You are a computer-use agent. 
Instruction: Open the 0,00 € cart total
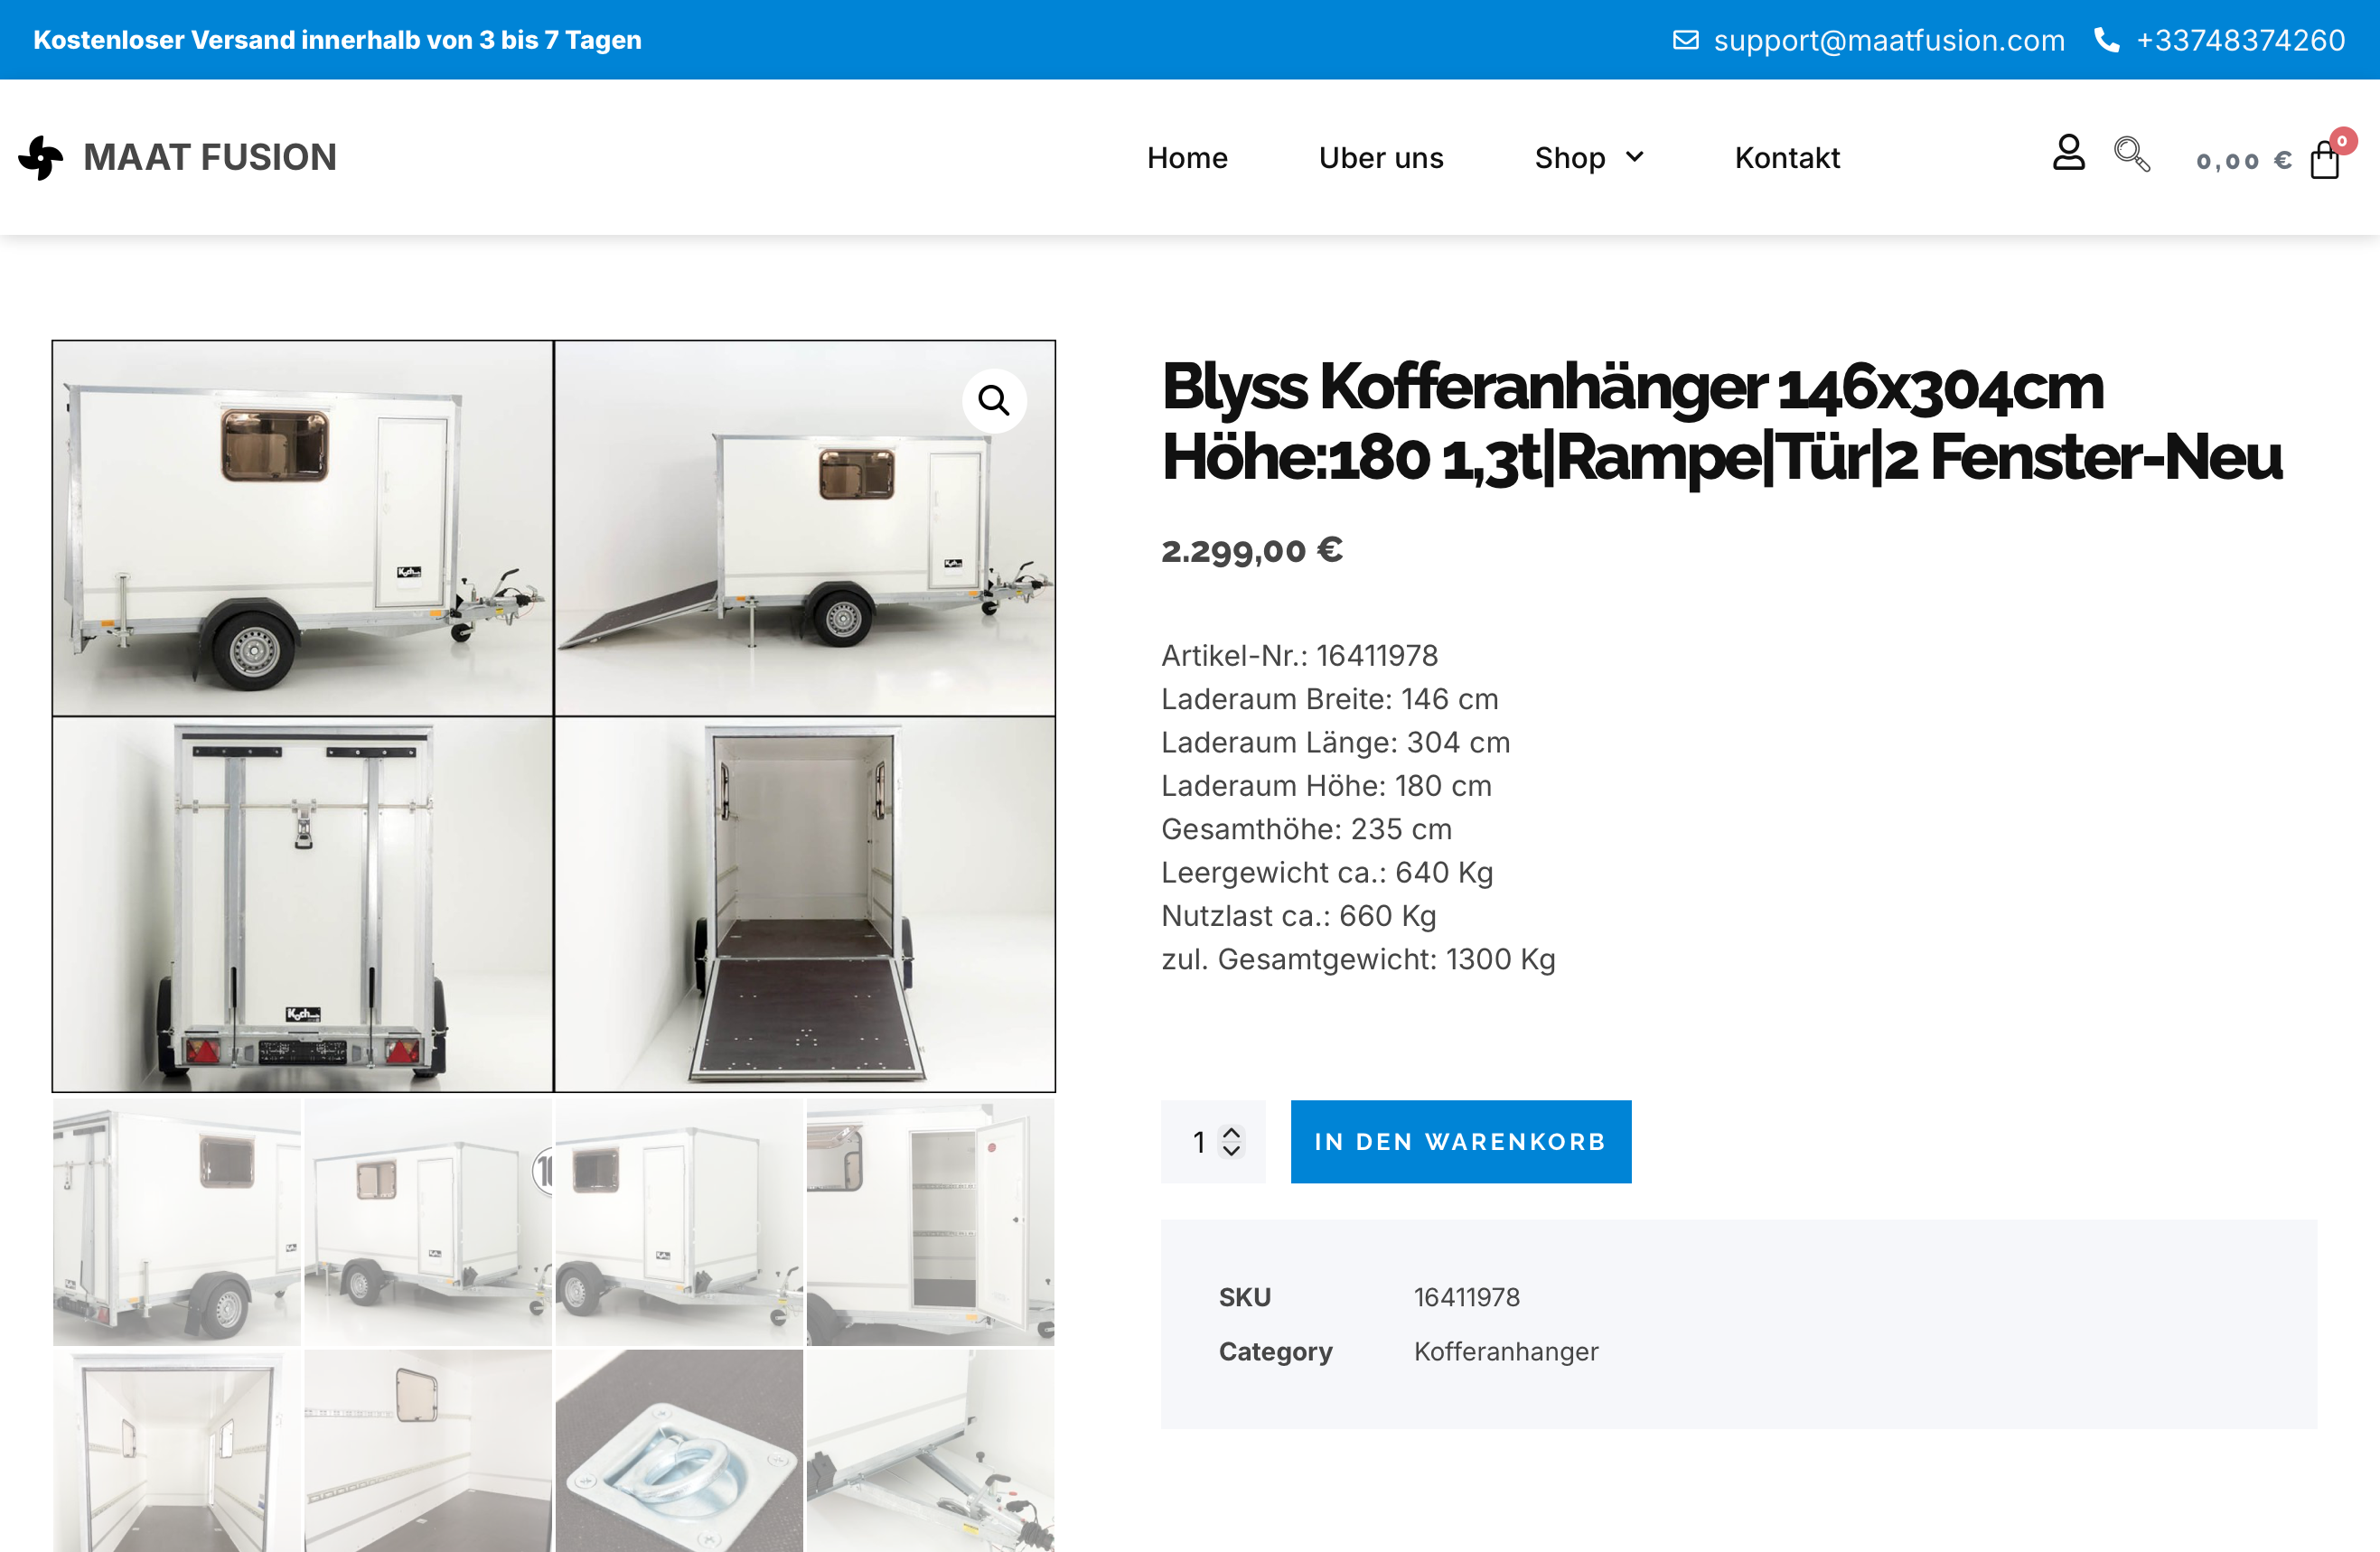click(x=2243, y=161)
